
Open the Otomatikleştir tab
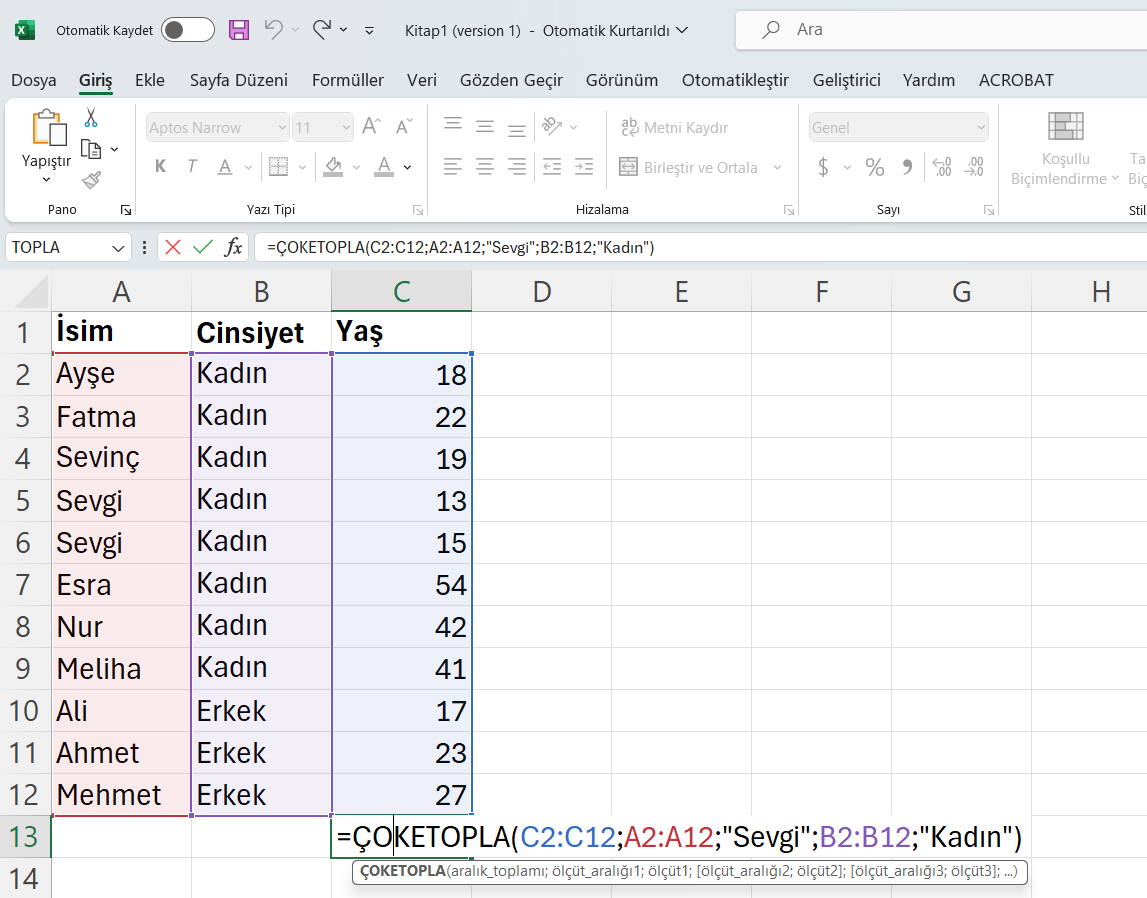tap(735, 80)
